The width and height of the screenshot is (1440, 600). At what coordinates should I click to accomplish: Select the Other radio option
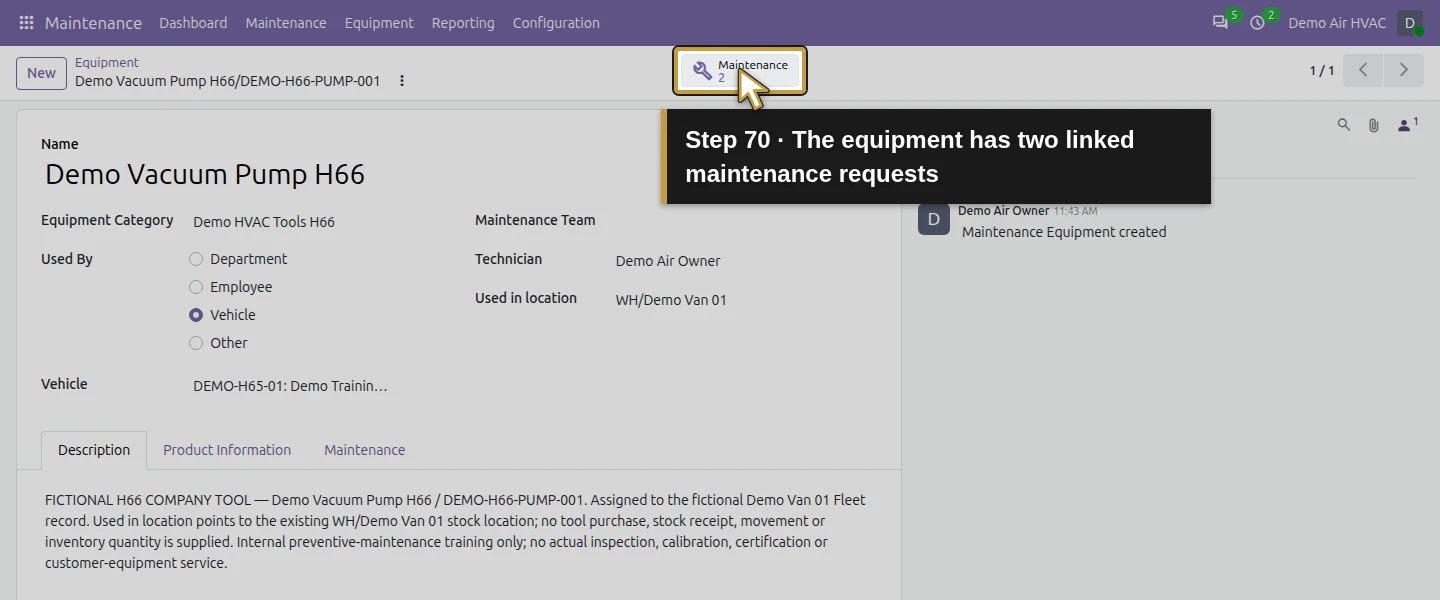tap(196, 343)
